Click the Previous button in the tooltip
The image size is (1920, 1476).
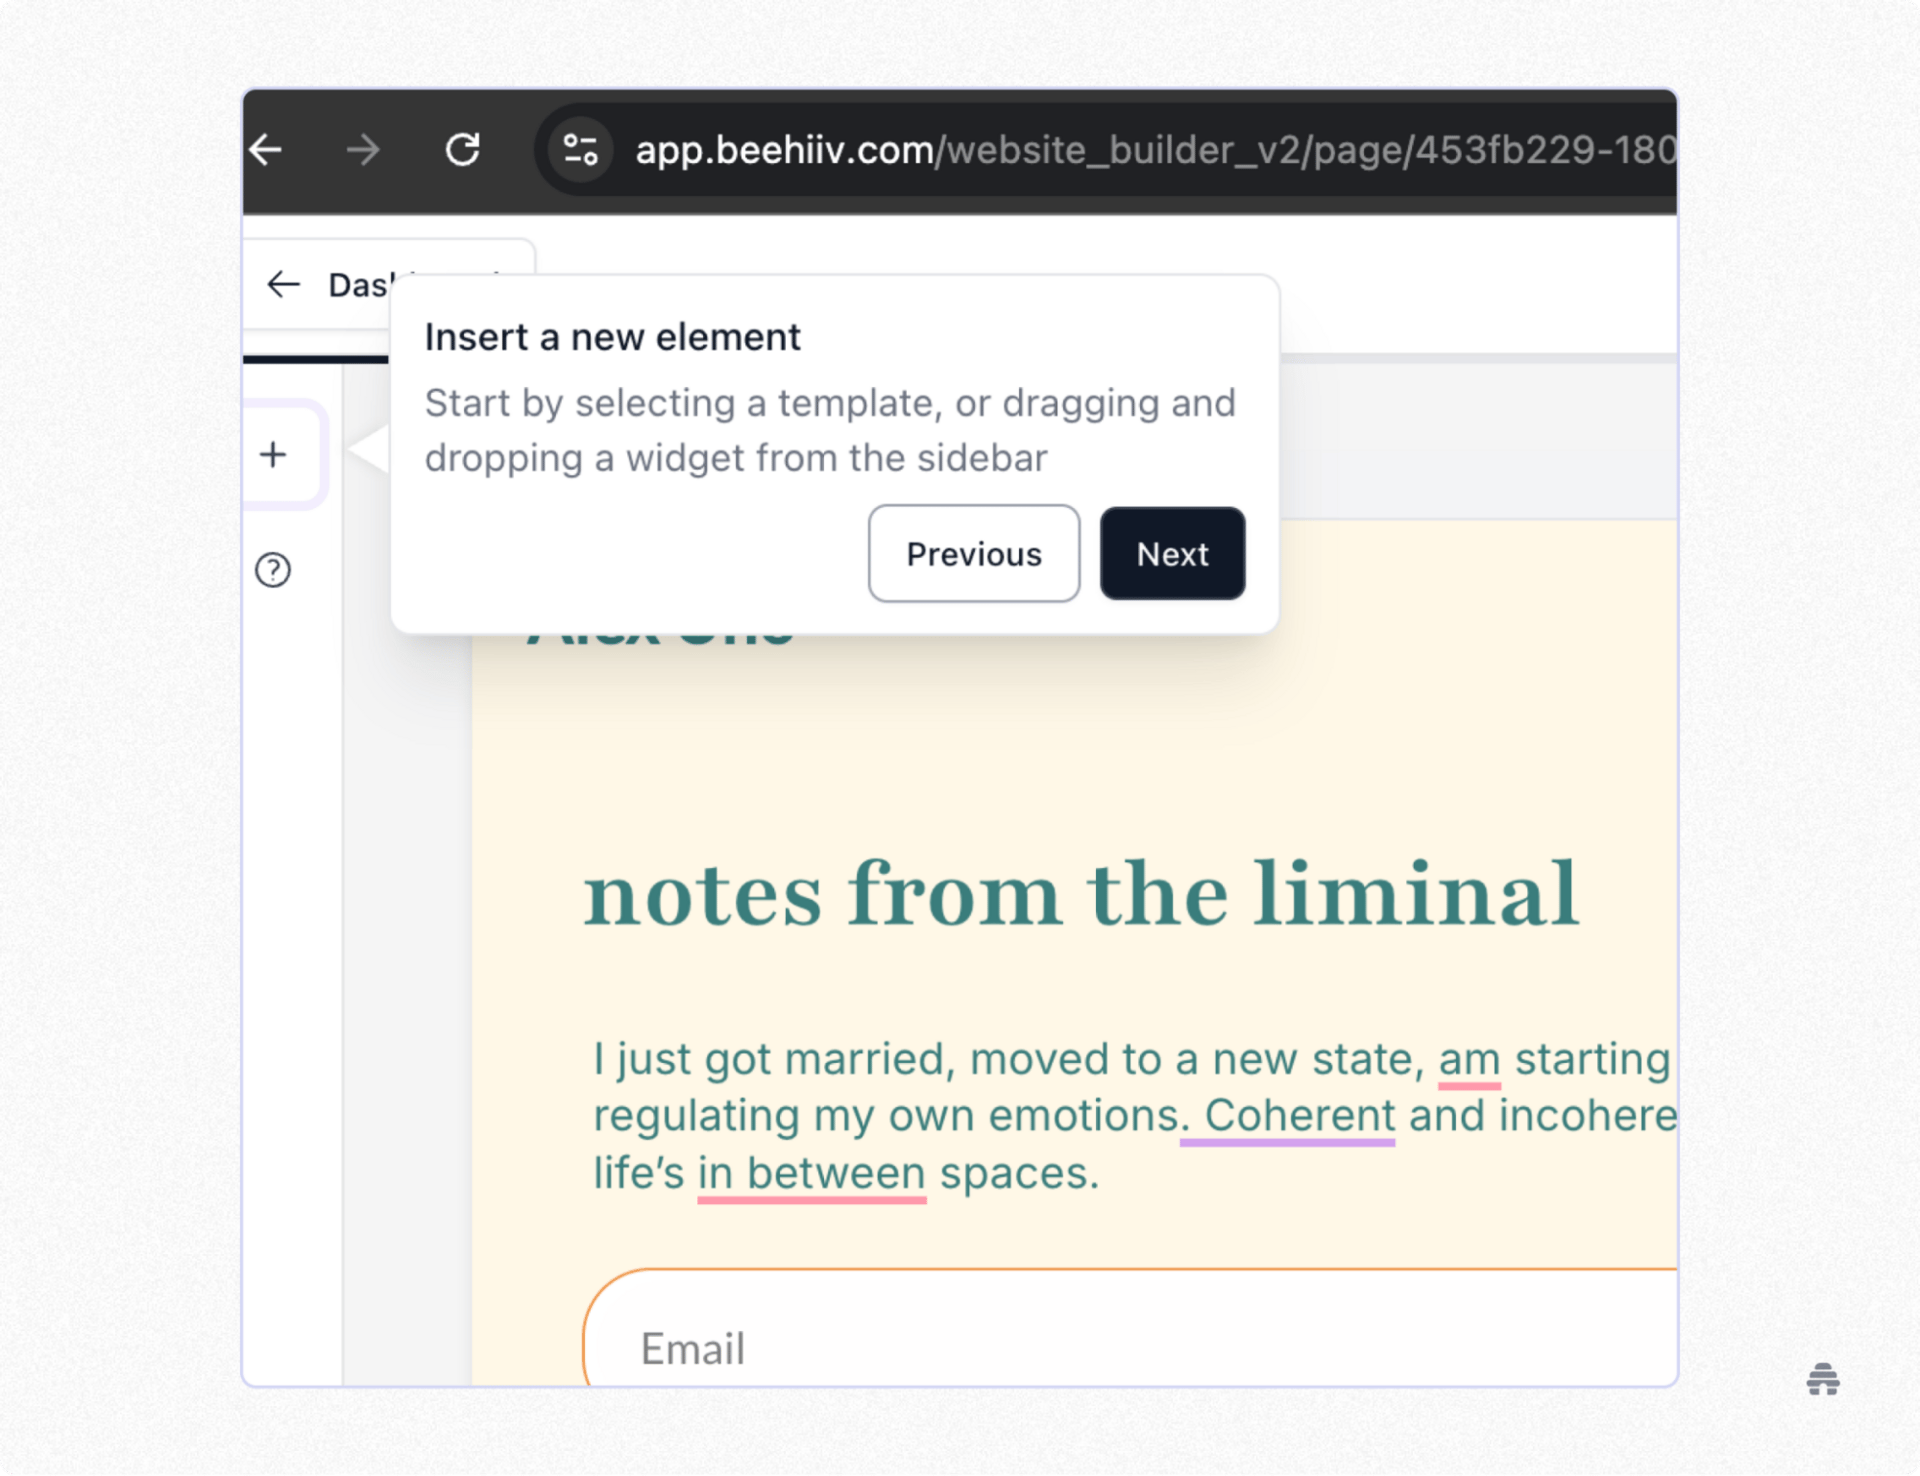[973, 554]
